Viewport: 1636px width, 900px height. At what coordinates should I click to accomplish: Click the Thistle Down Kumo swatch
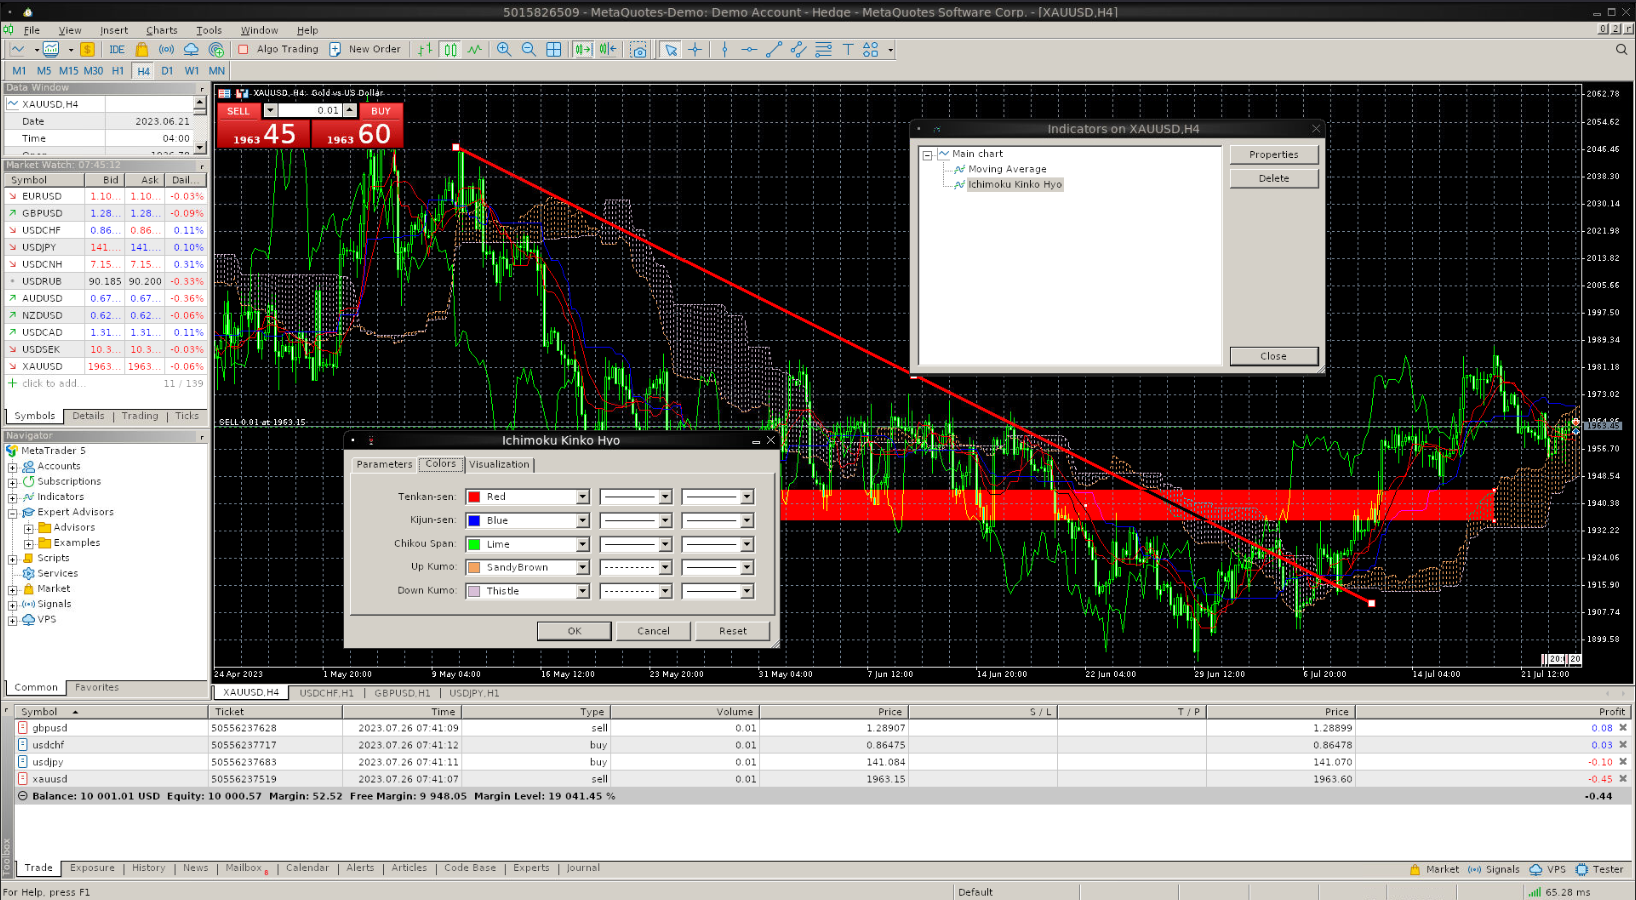coord(474,591)
